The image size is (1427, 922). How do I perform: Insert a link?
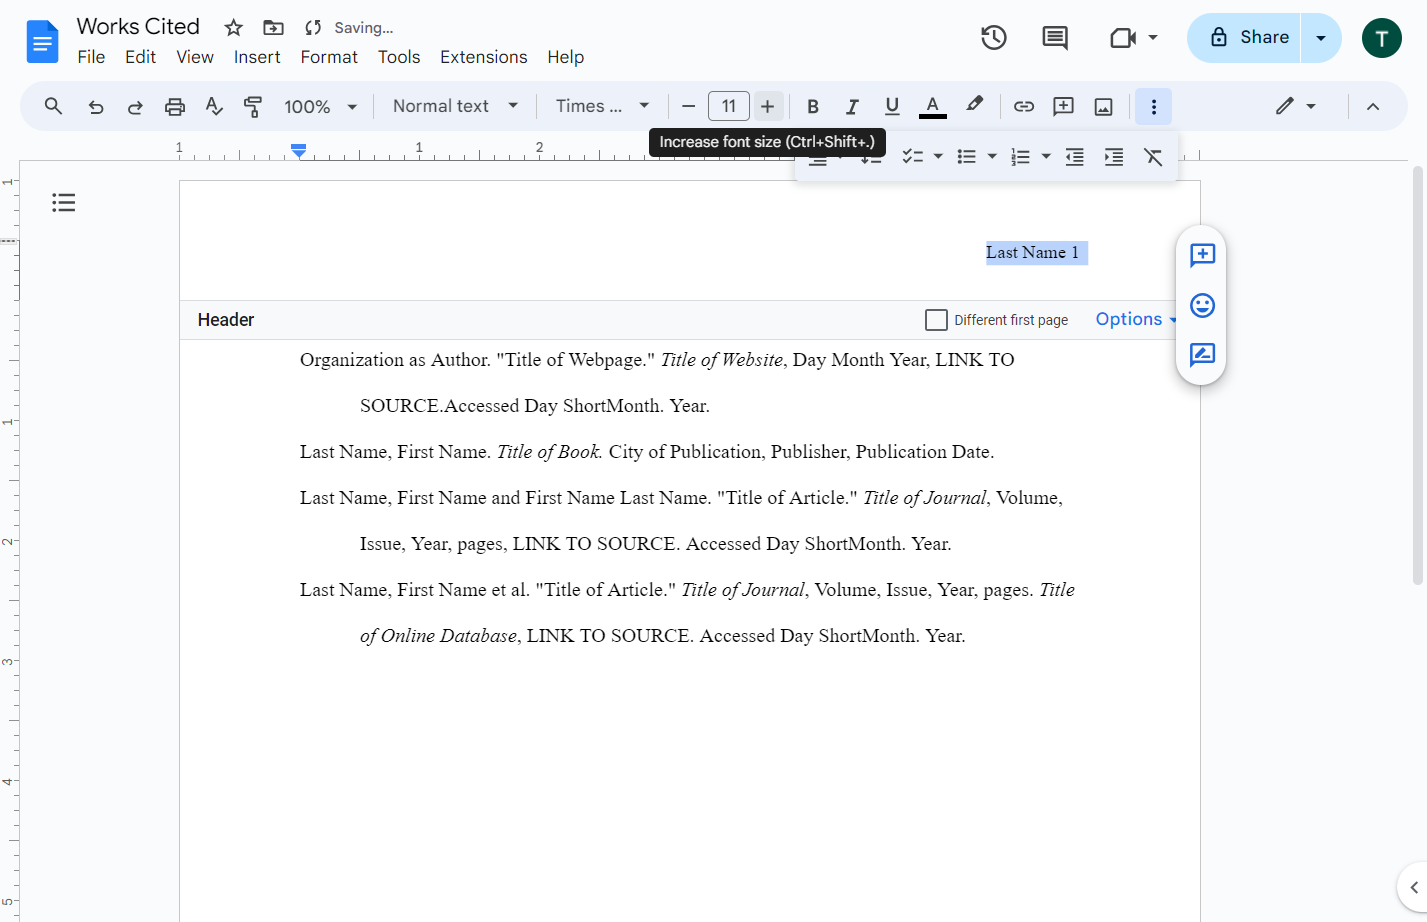tap(1024, 106)
